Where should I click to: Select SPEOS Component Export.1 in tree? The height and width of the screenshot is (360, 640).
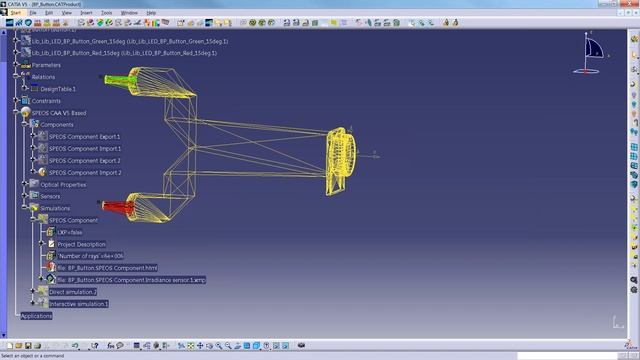coord(84,137)
